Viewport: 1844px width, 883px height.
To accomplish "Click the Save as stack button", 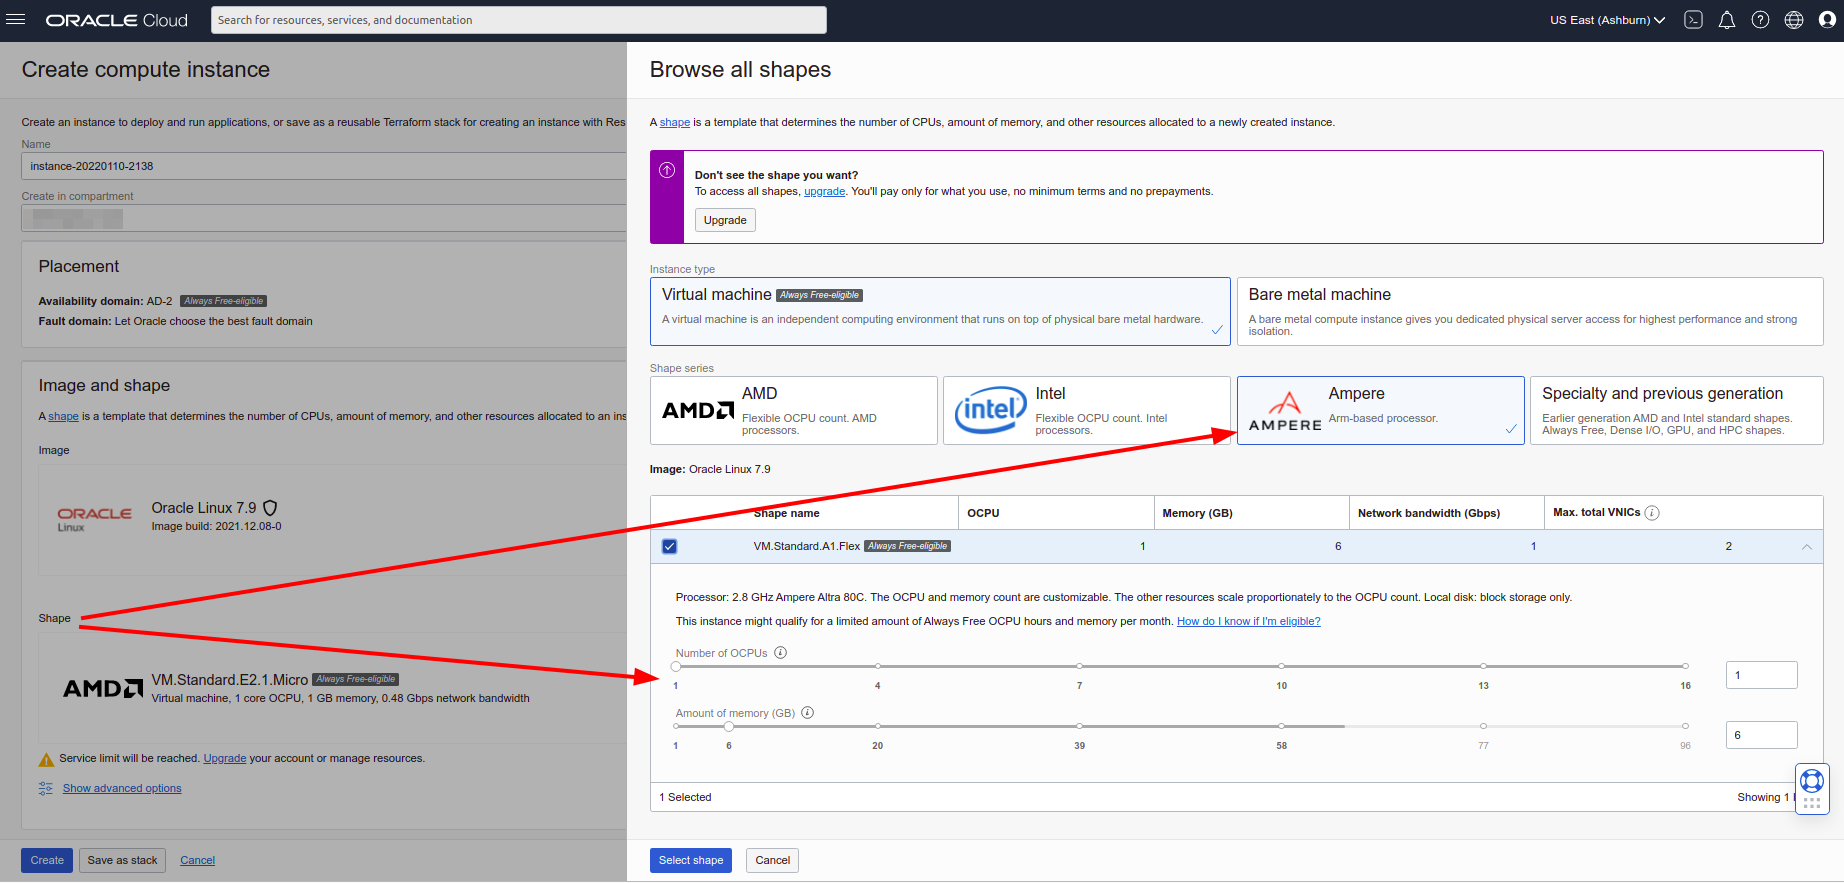I will click(x=122, y=860).
